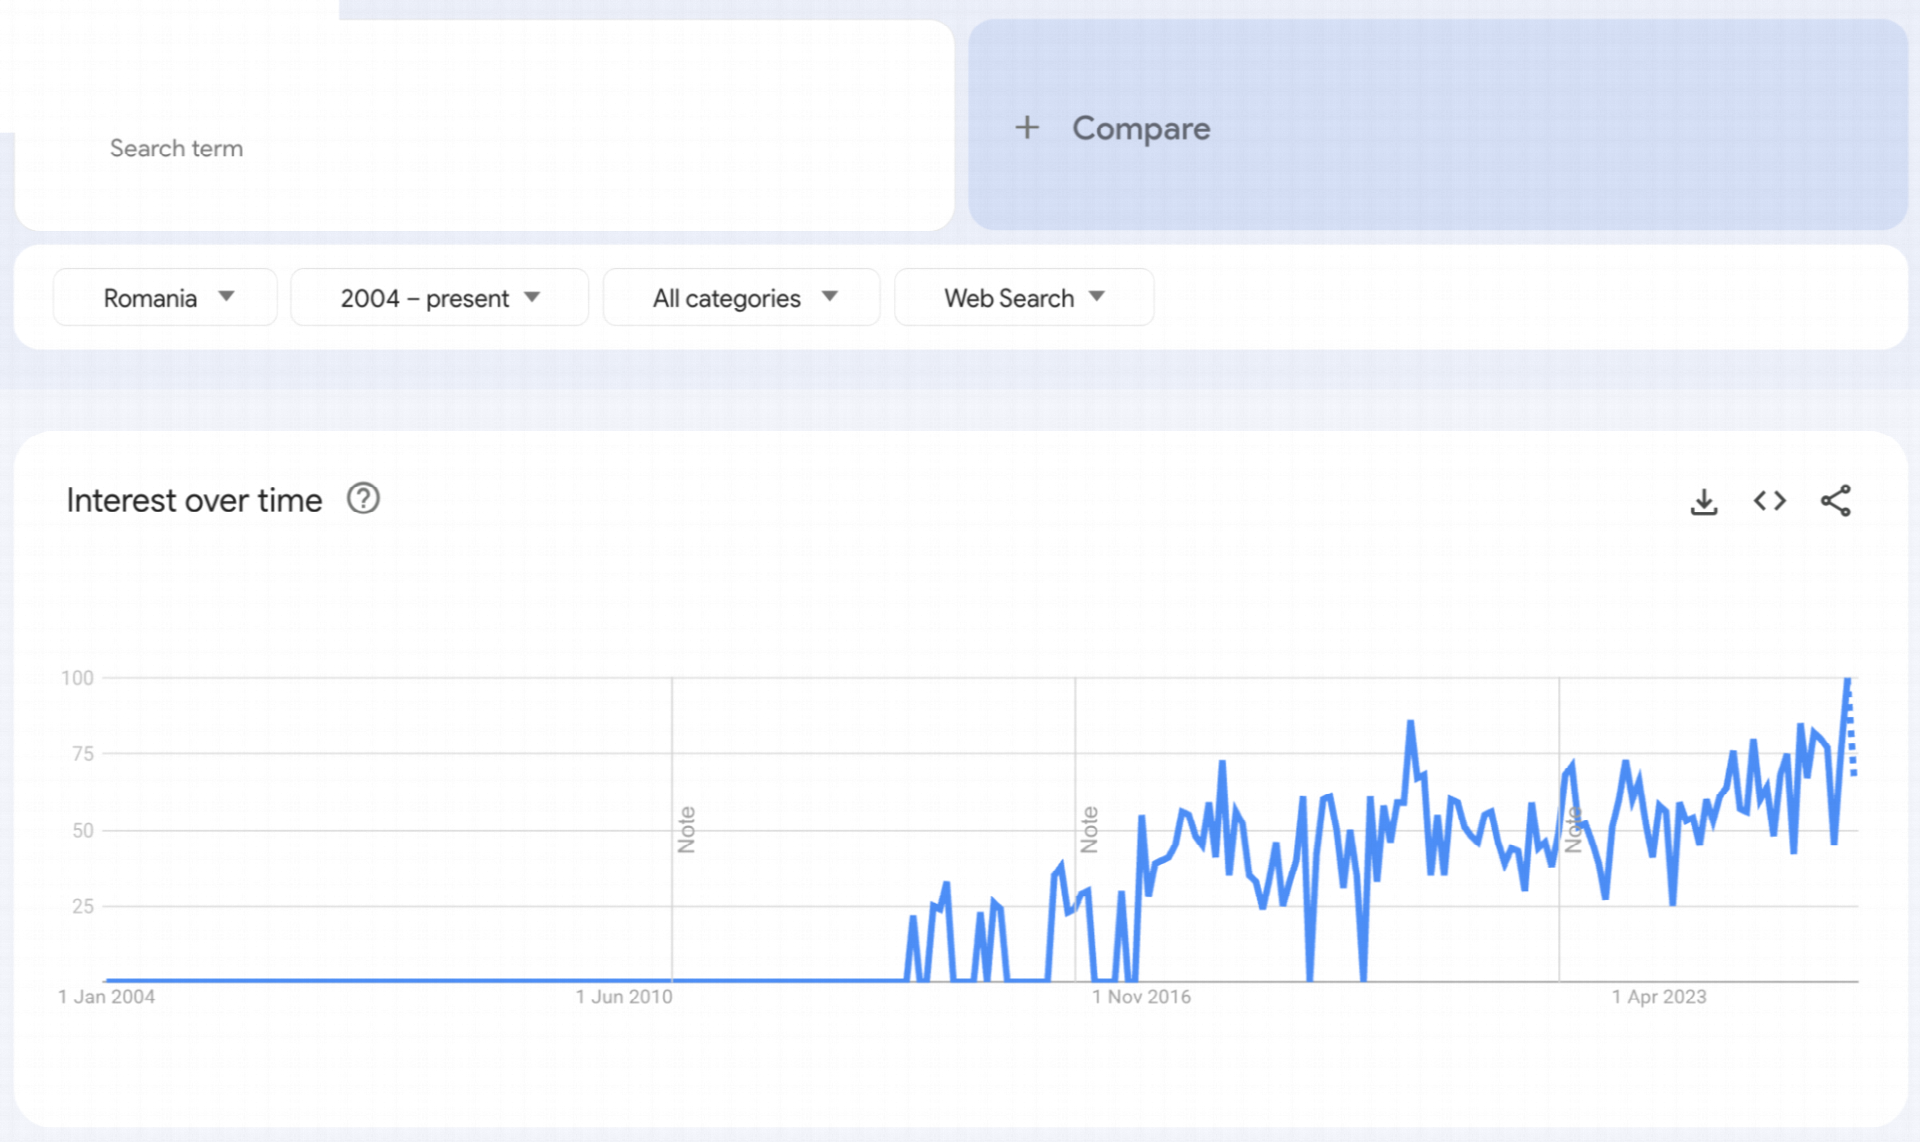Screen dimensions: 1920x1142
Task: Click the '1 Apr 2023' axis label
Action: [1659, 997]
